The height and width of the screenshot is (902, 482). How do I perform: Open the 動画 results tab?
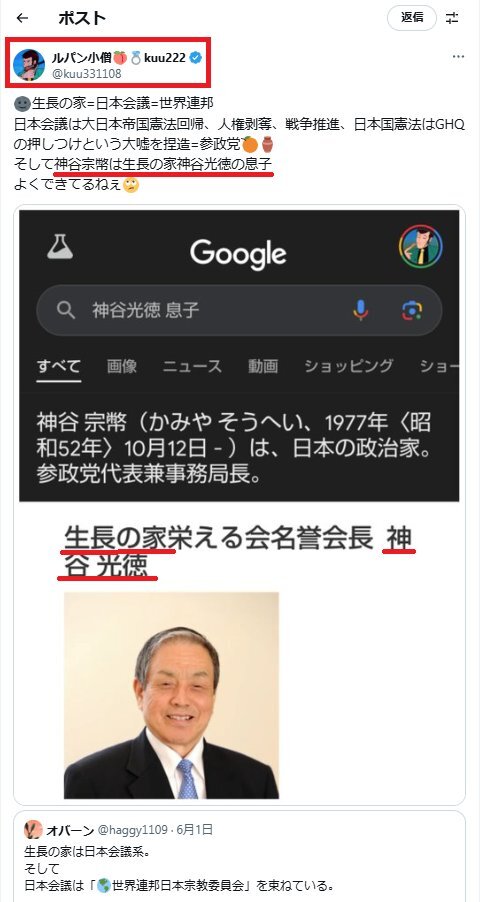tap(263, 366)
